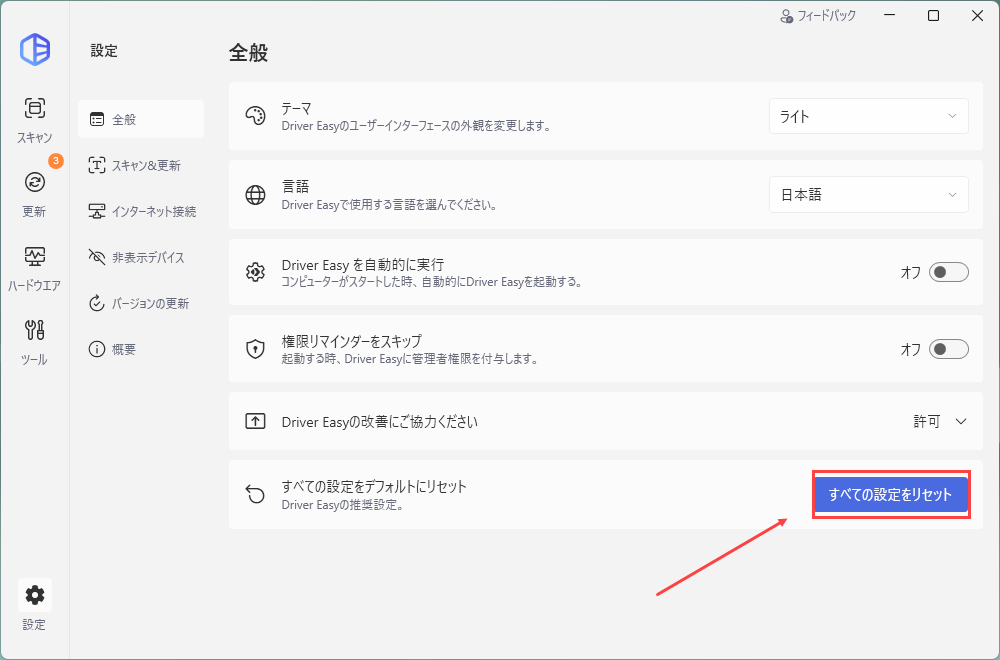Click the 設定 panel heading text
Image resolution: width=1000 pixels, height=660 pixels.
(x=104, y=50)
